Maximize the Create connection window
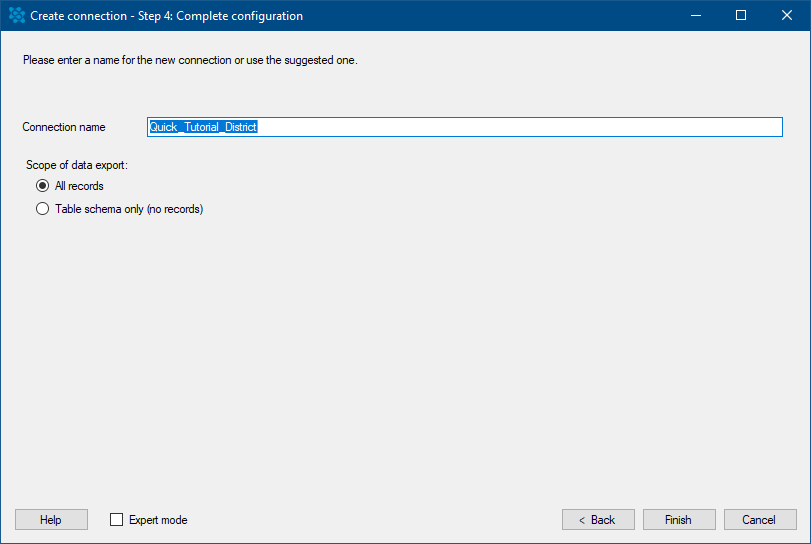This screenshot has width=811, height=544. click(741, 16)
